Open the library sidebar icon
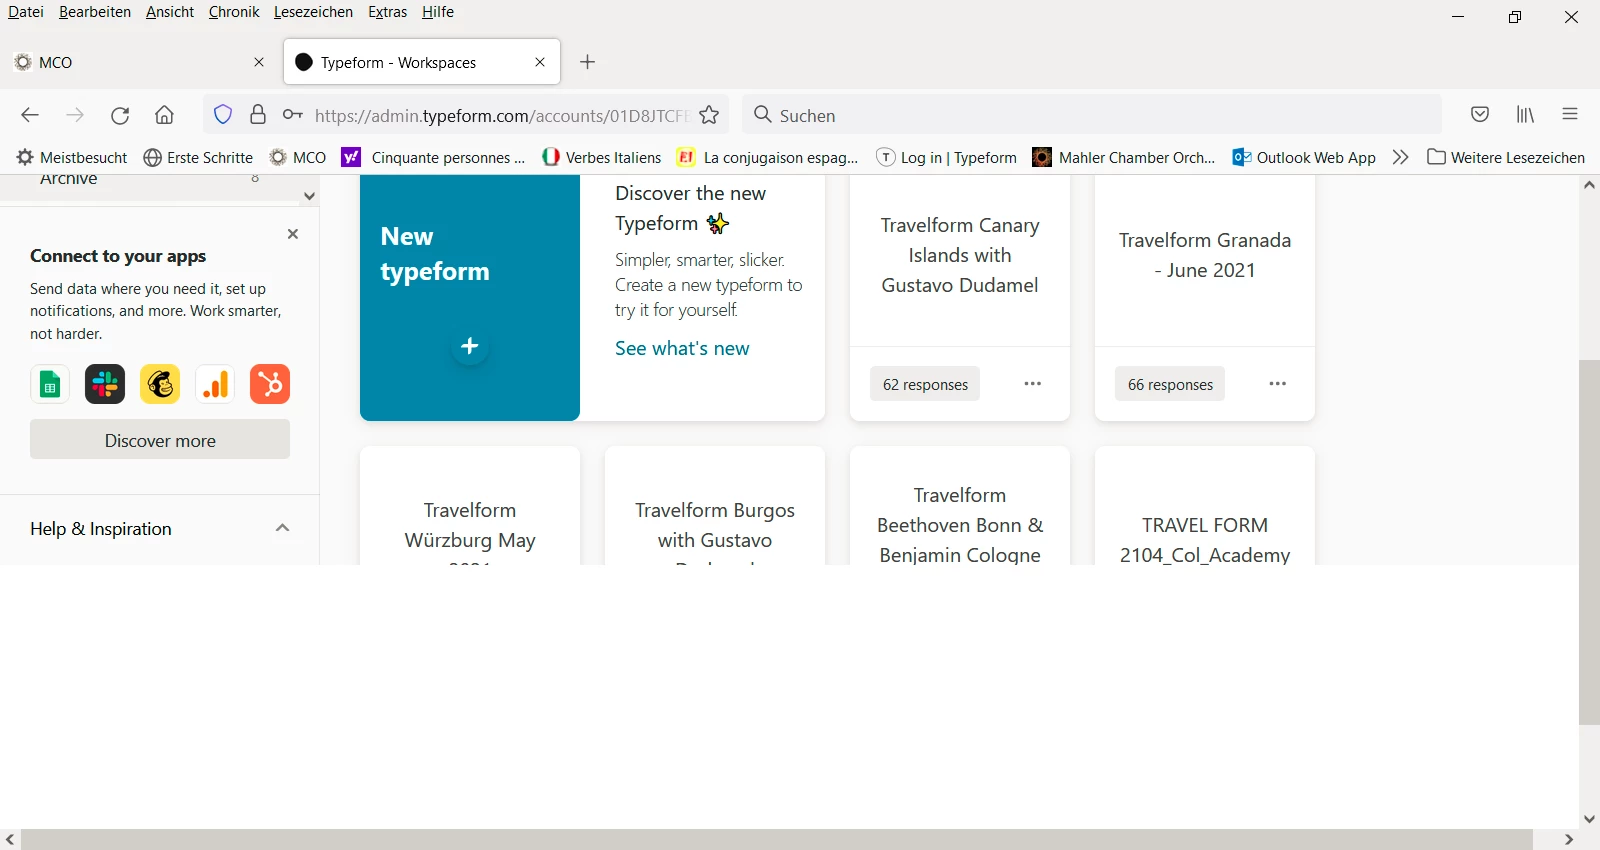 click(x=1525, y=115)
